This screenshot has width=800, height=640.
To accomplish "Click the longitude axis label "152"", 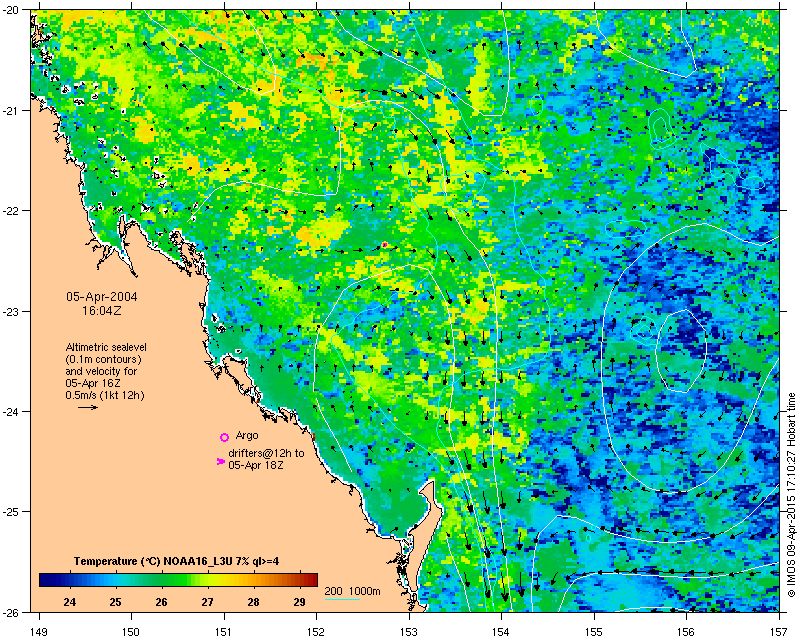I will tap(316, 632).
